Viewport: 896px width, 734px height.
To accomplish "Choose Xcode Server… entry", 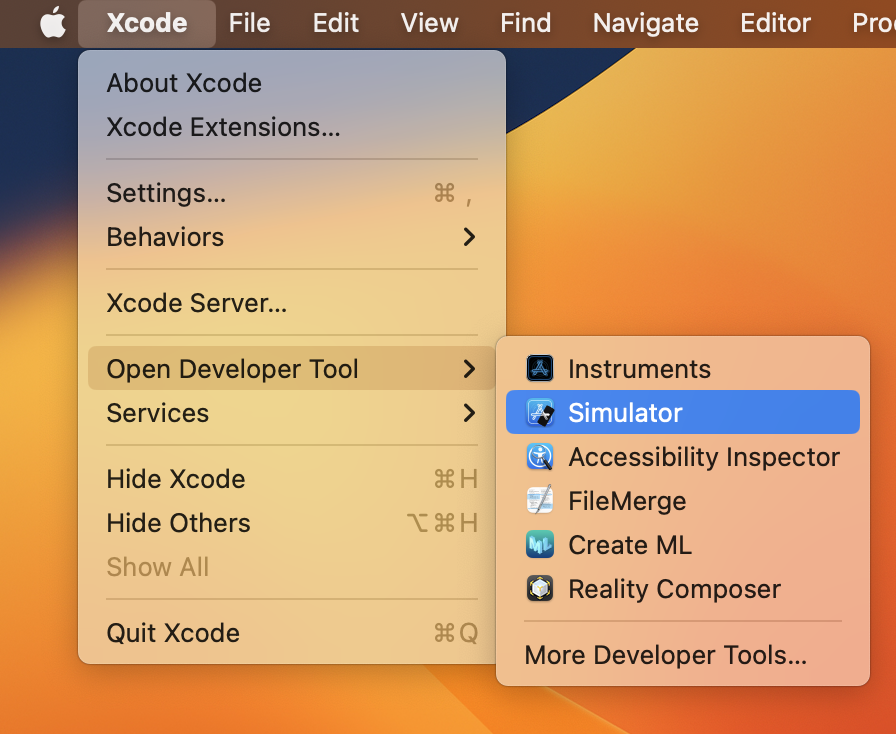I will [x=196, y=303].
